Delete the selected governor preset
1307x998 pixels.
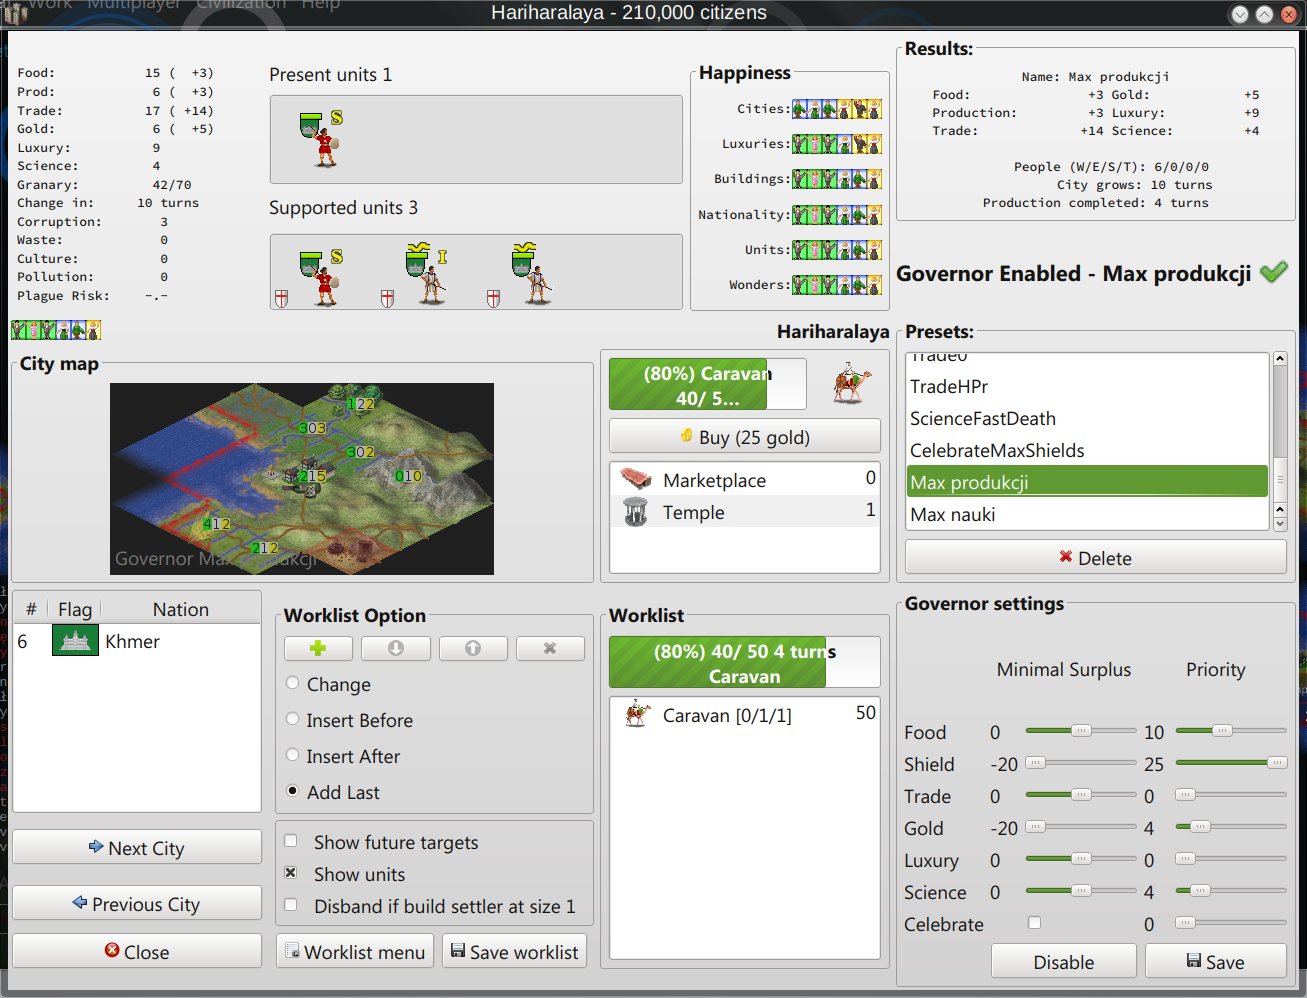coord(1095,558)
